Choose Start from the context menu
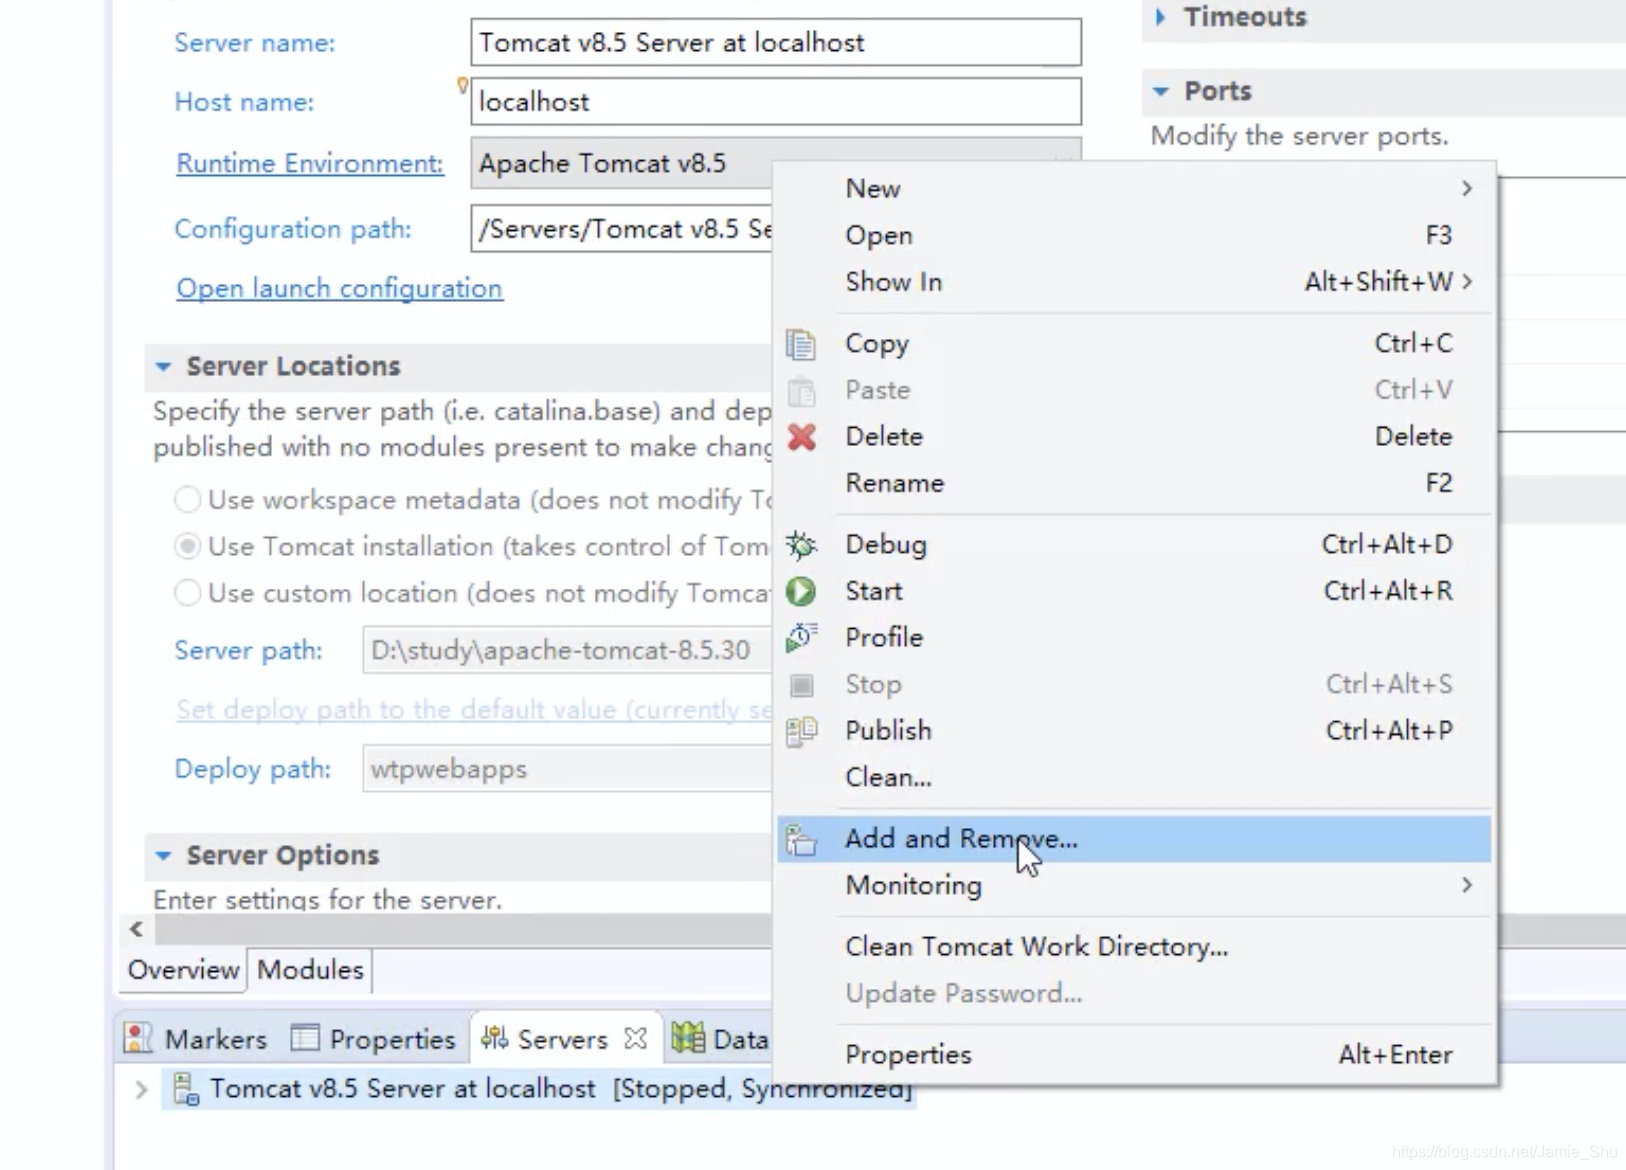This screenshot has width=1626, height=1170. pos(1134,592)
